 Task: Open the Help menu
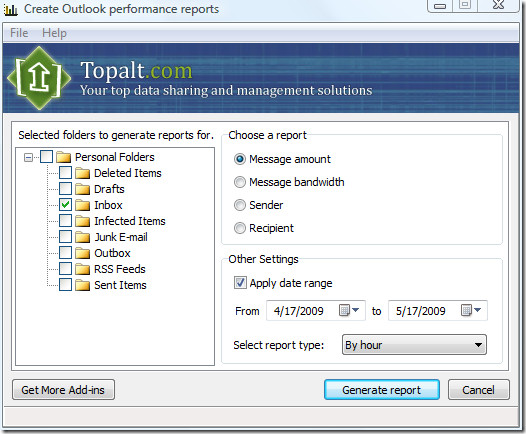tap(54, 33)
